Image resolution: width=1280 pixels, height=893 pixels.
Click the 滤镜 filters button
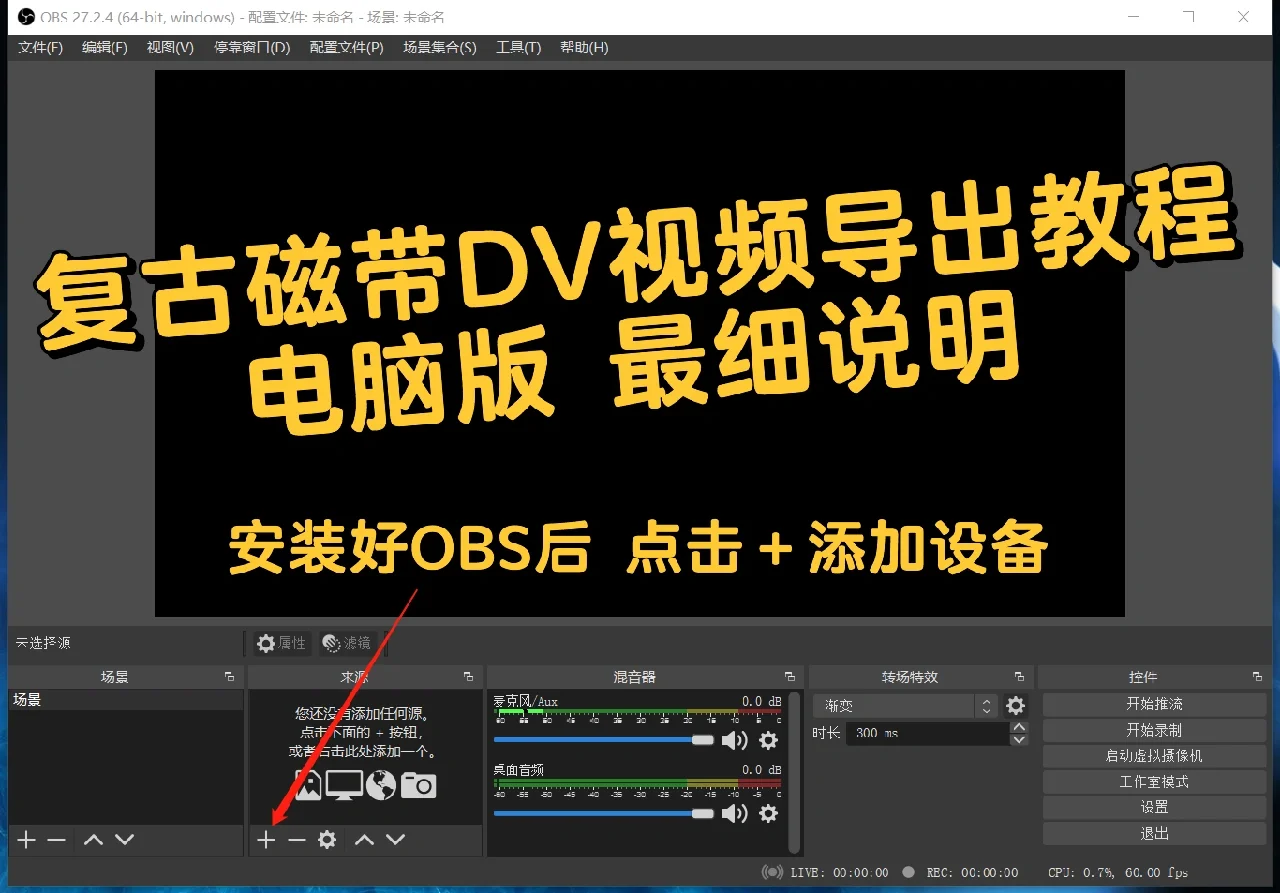pos(347,643)
